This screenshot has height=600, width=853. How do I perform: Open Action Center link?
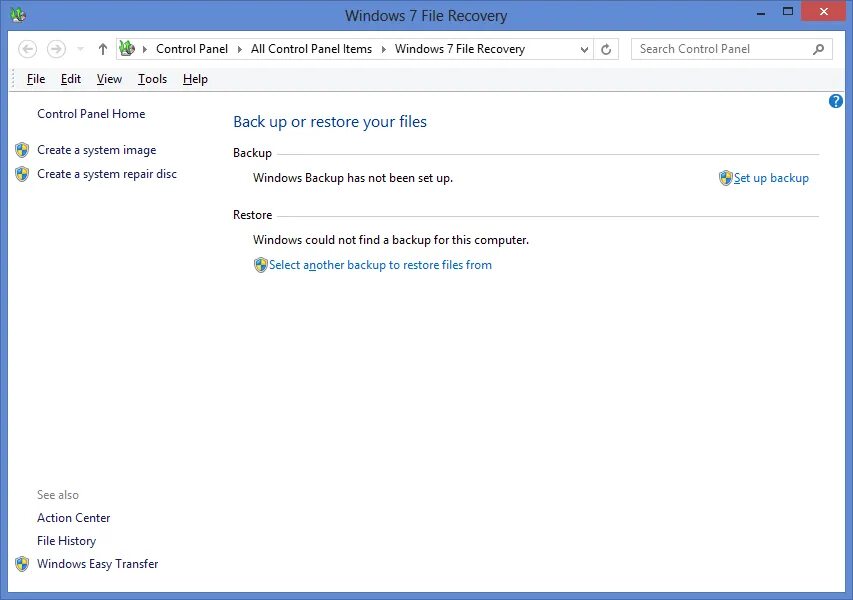[x=73, y=518]
